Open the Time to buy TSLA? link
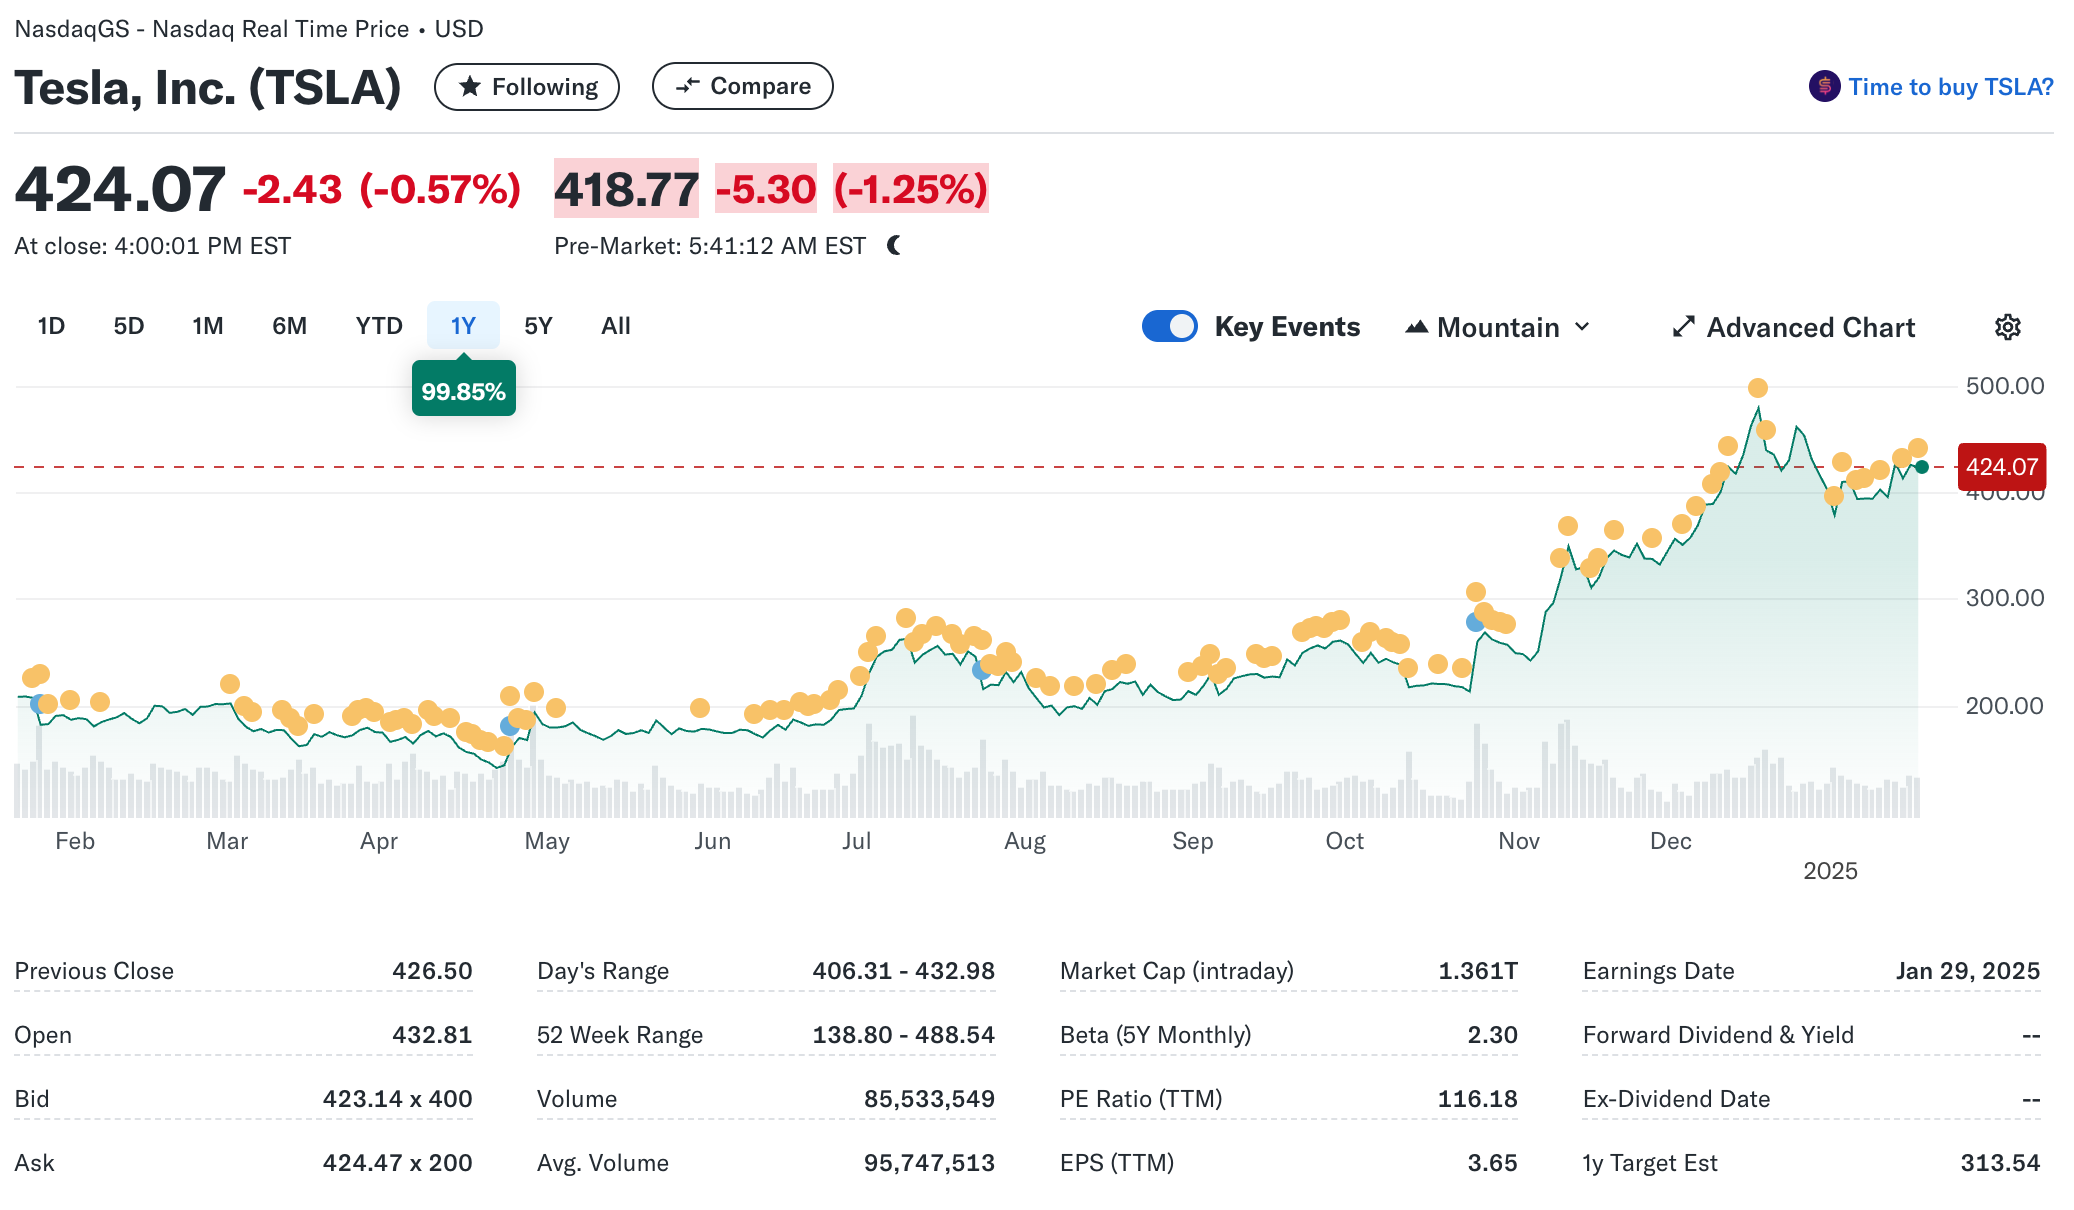 point(1949,87)
